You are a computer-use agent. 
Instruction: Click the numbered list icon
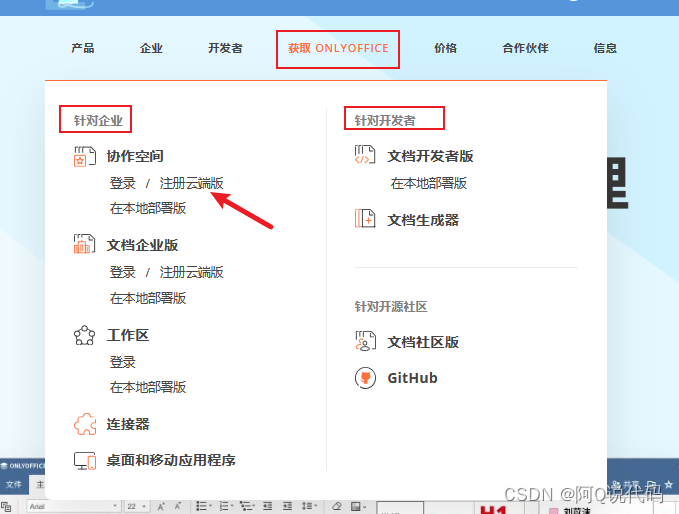226,506
